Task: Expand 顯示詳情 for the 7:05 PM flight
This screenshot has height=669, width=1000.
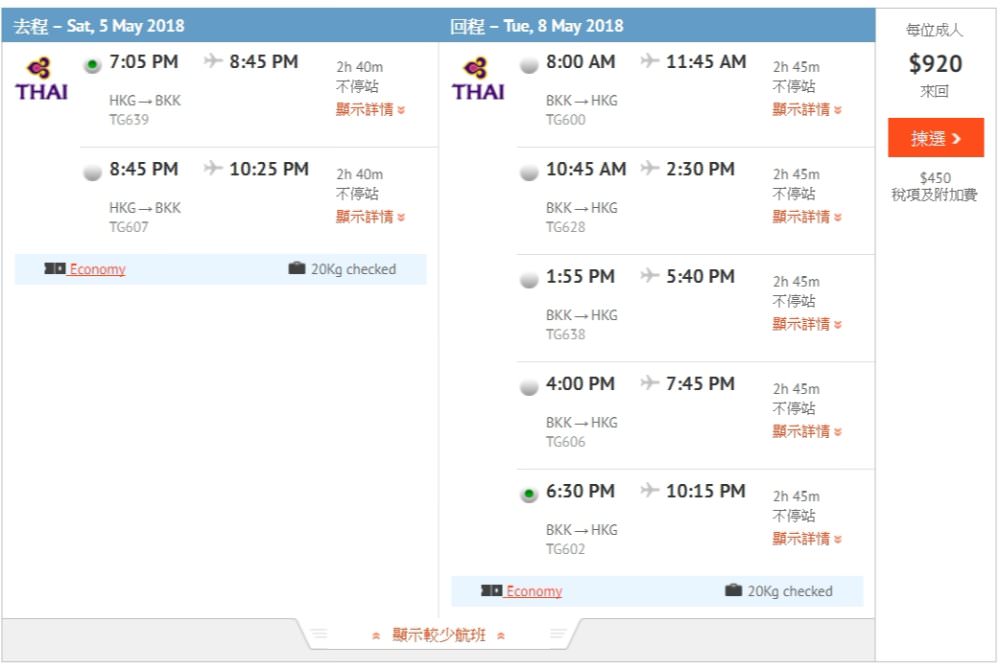Action: pyautogui.click(x=371, y=109)
